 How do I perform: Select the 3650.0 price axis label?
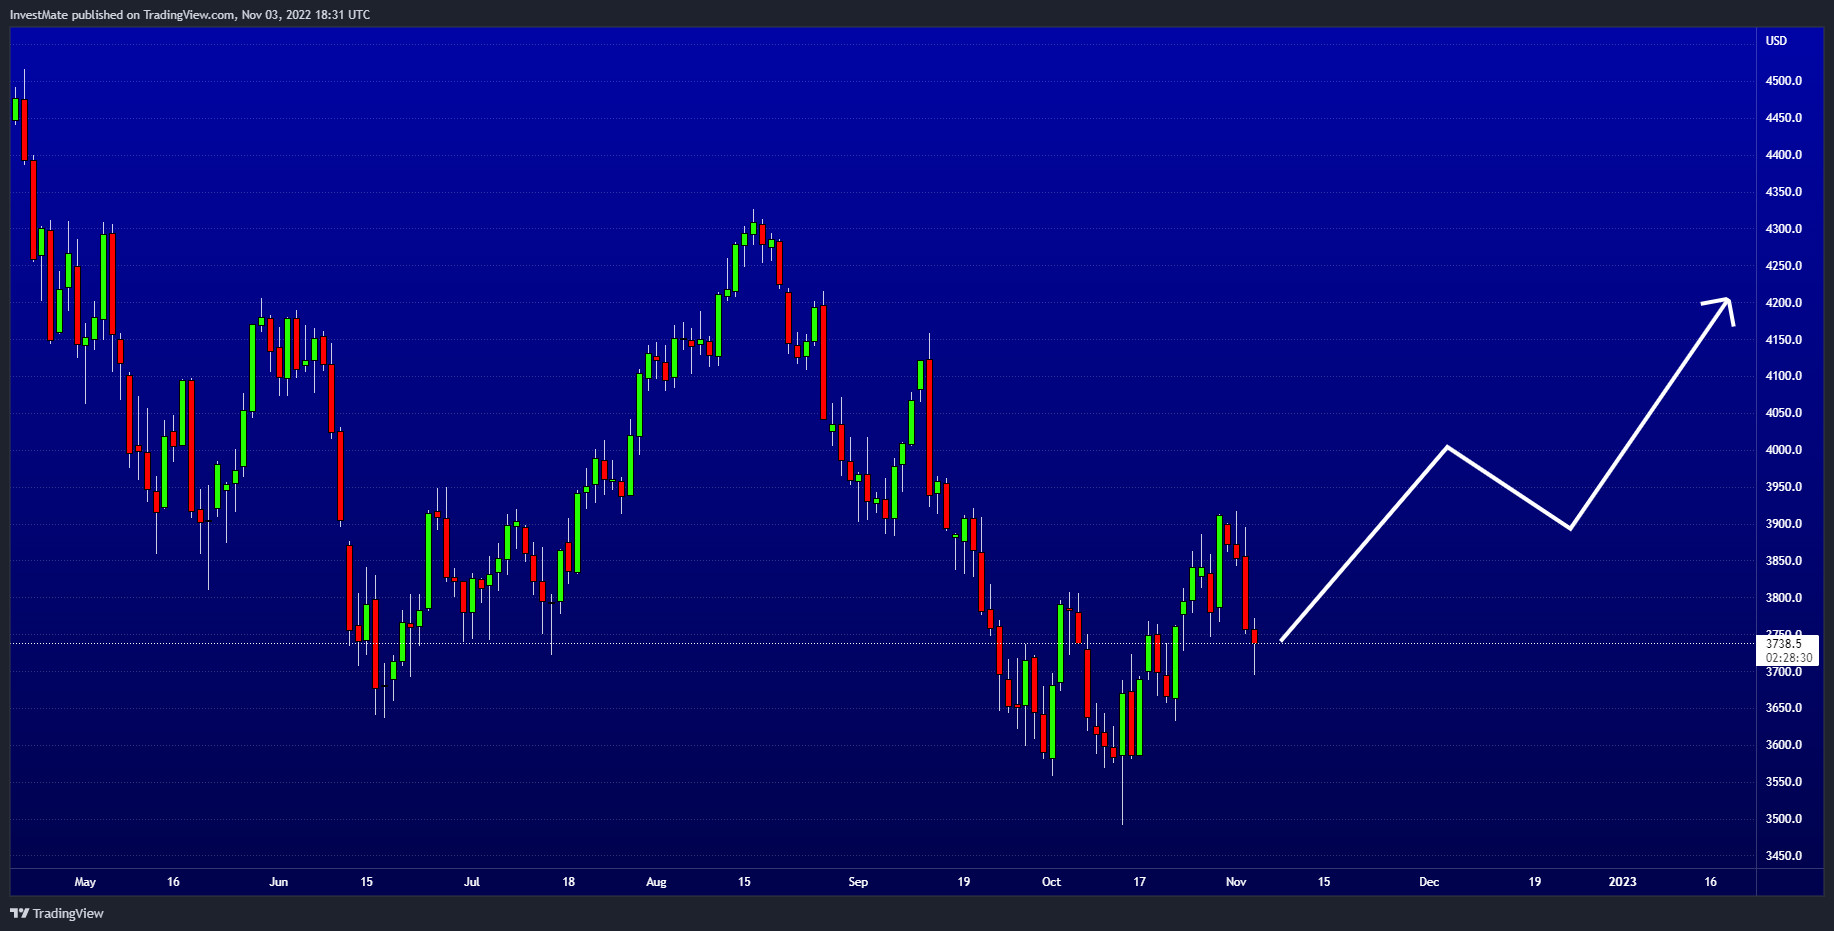pos(1784,708)
